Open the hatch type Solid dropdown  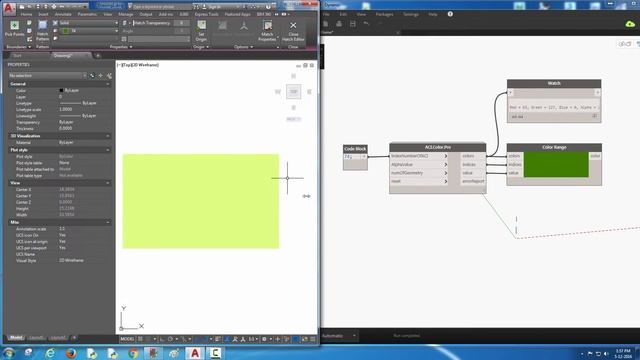pyautogui.click(x=88, y=23)
